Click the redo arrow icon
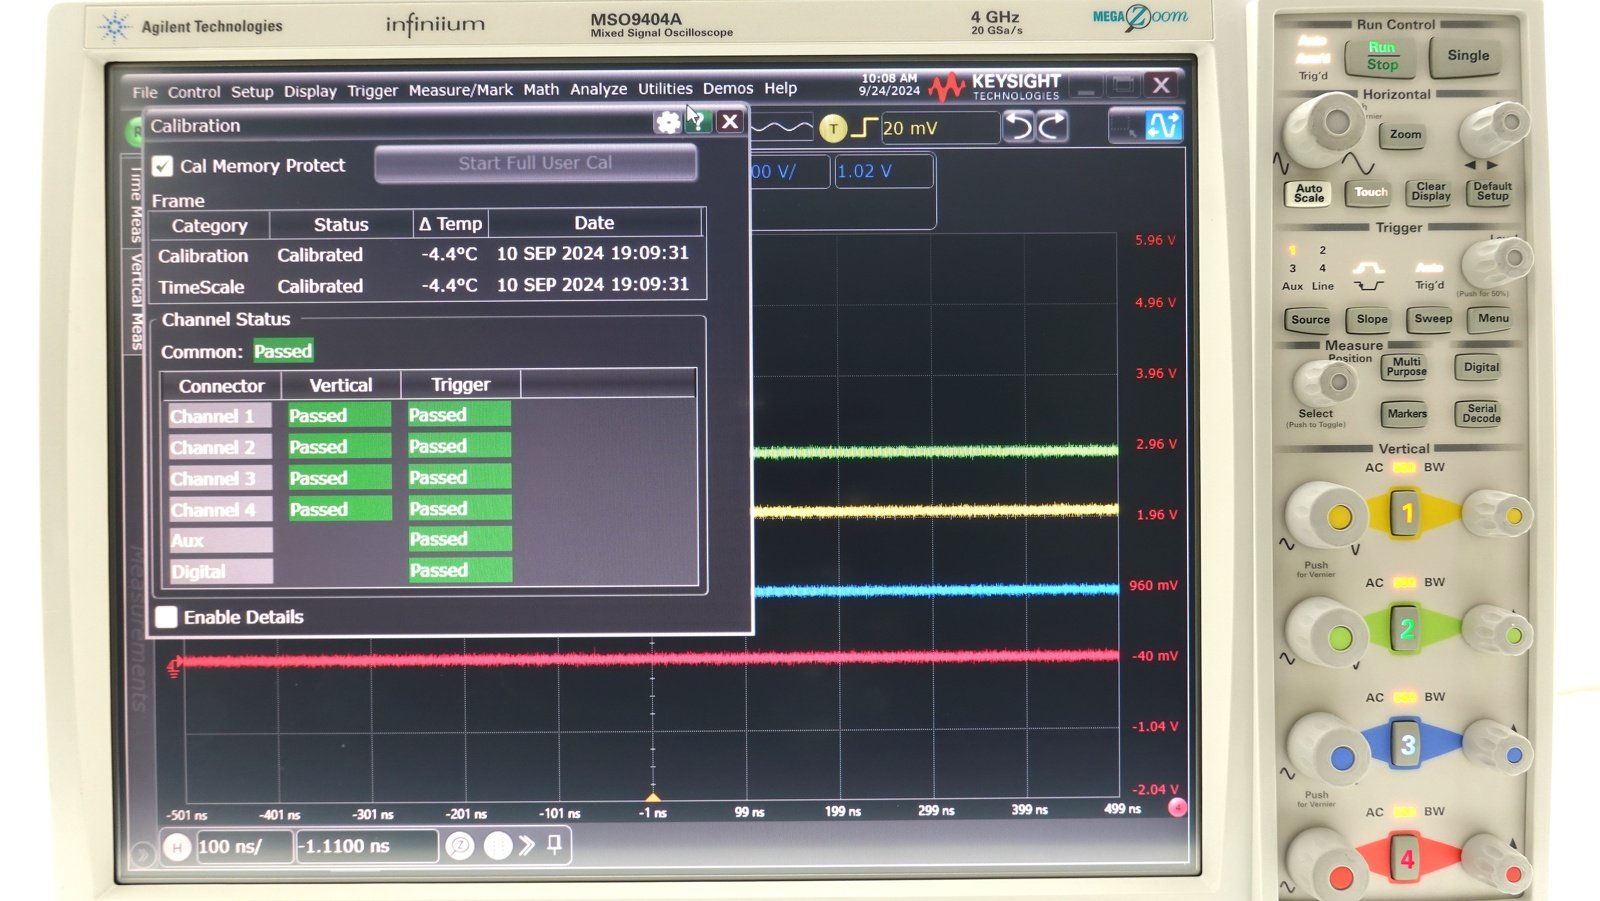 1053,127
